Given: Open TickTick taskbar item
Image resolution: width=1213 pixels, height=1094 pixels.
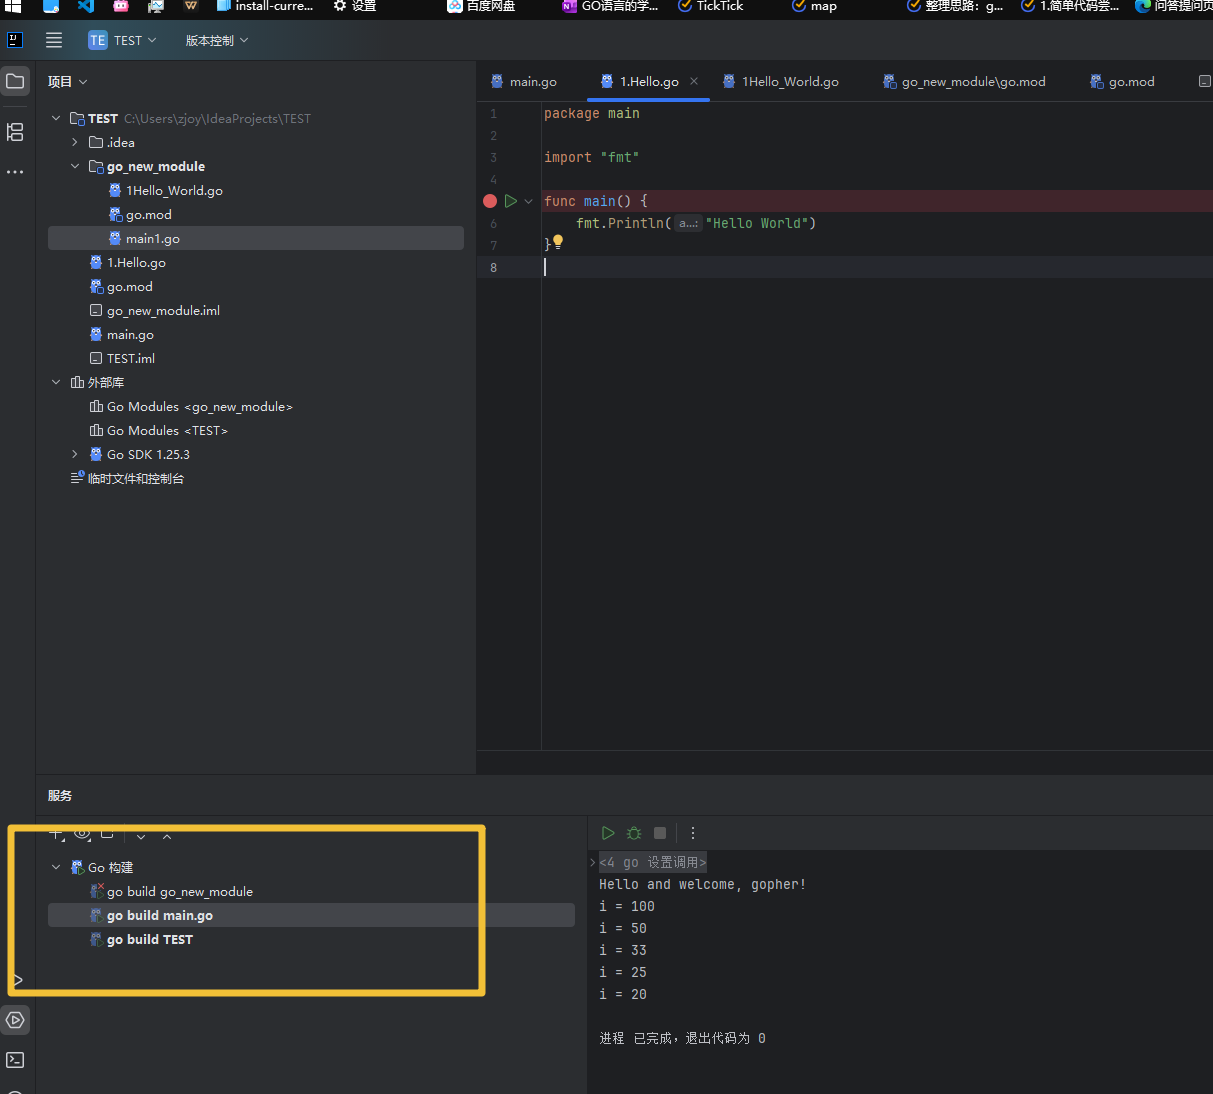Looking at the screenshot, I should pos(710,6).
